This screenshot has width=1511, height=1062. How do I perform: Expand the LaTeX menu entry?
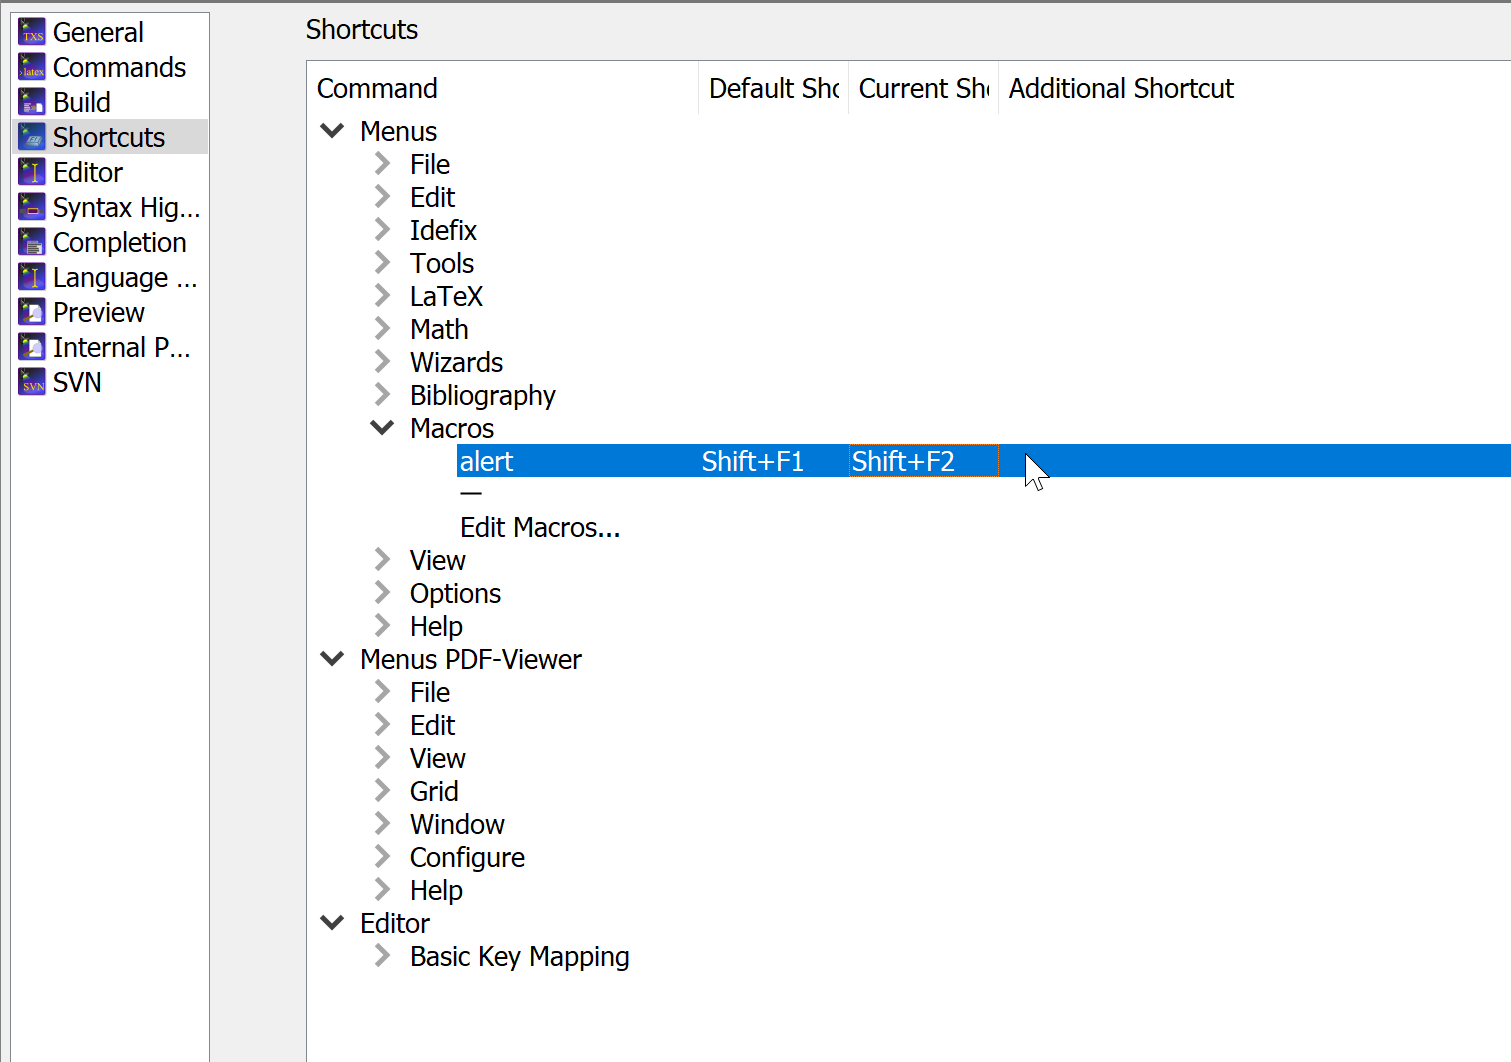point(382,295)
